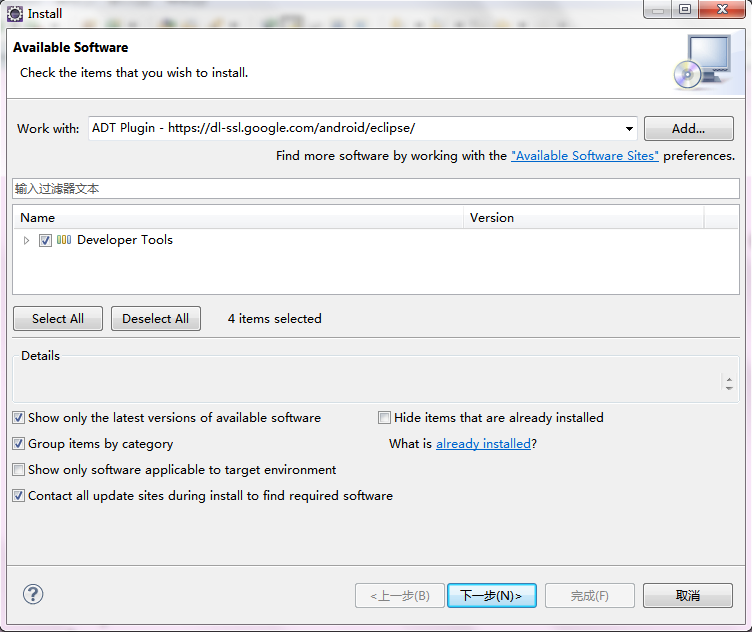Close the Install dialog window
The width and height of the screenshot is (752, 632).
(x=722, y=9)
